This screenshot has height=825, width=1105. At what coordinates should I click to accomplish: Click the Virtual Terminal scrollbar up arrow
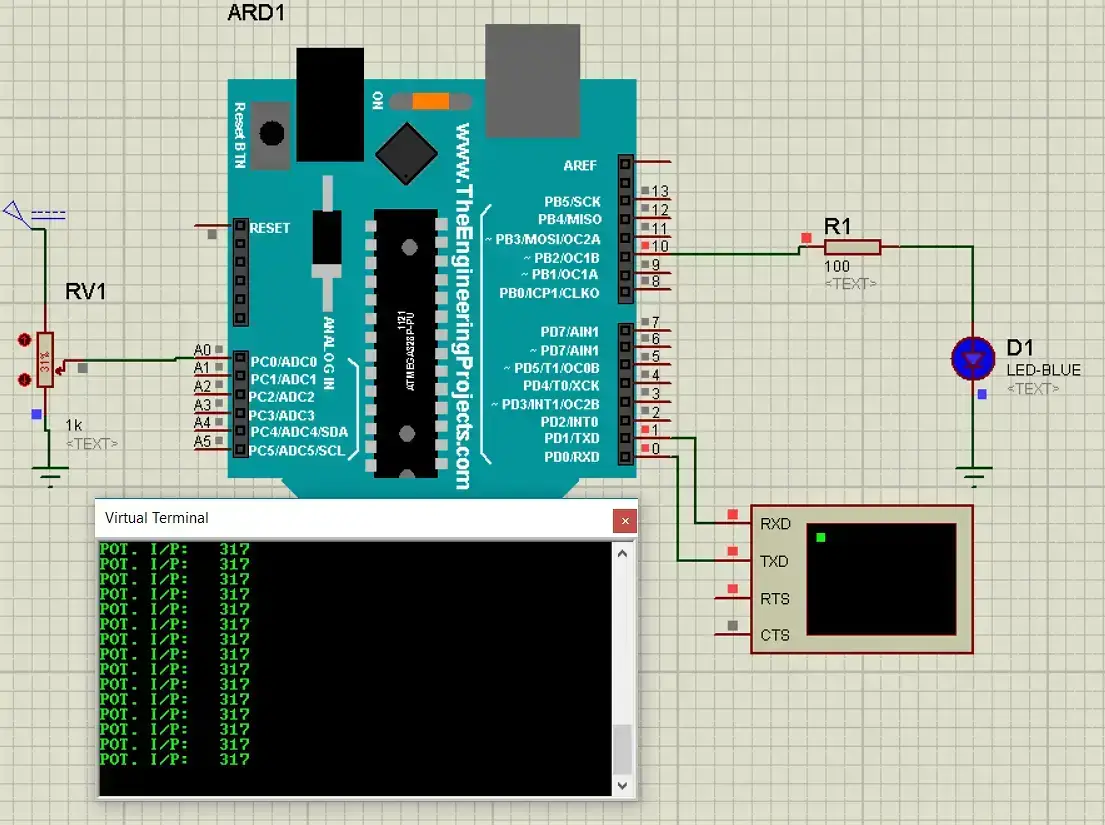tap(622, 554)
